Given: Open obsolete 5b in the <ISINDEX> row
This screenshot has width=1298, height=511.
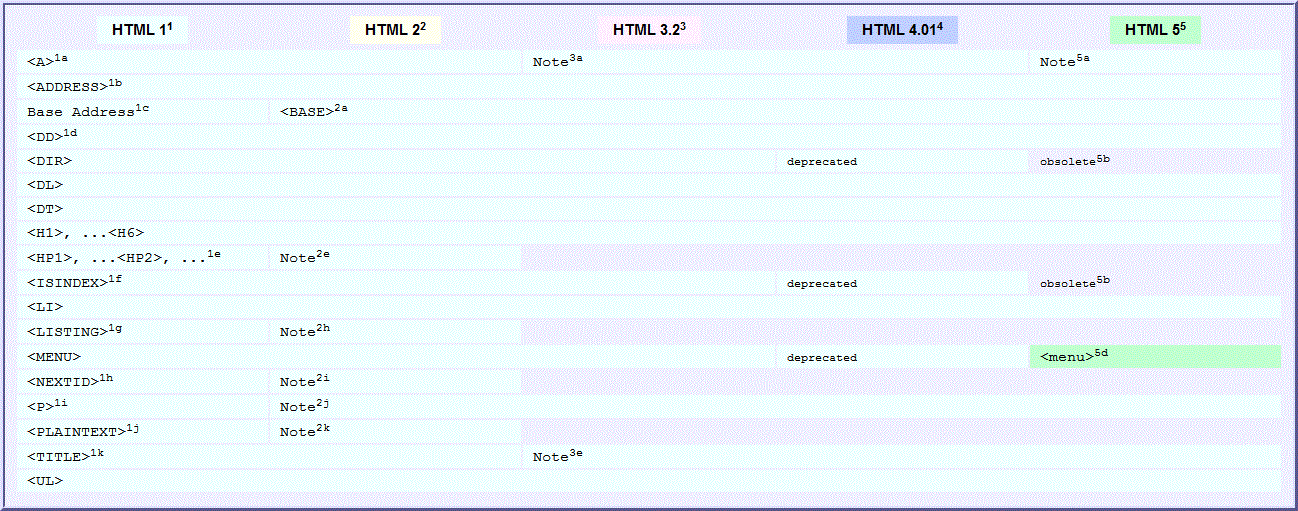Looking at the screenshot, I should [1074, 283].
